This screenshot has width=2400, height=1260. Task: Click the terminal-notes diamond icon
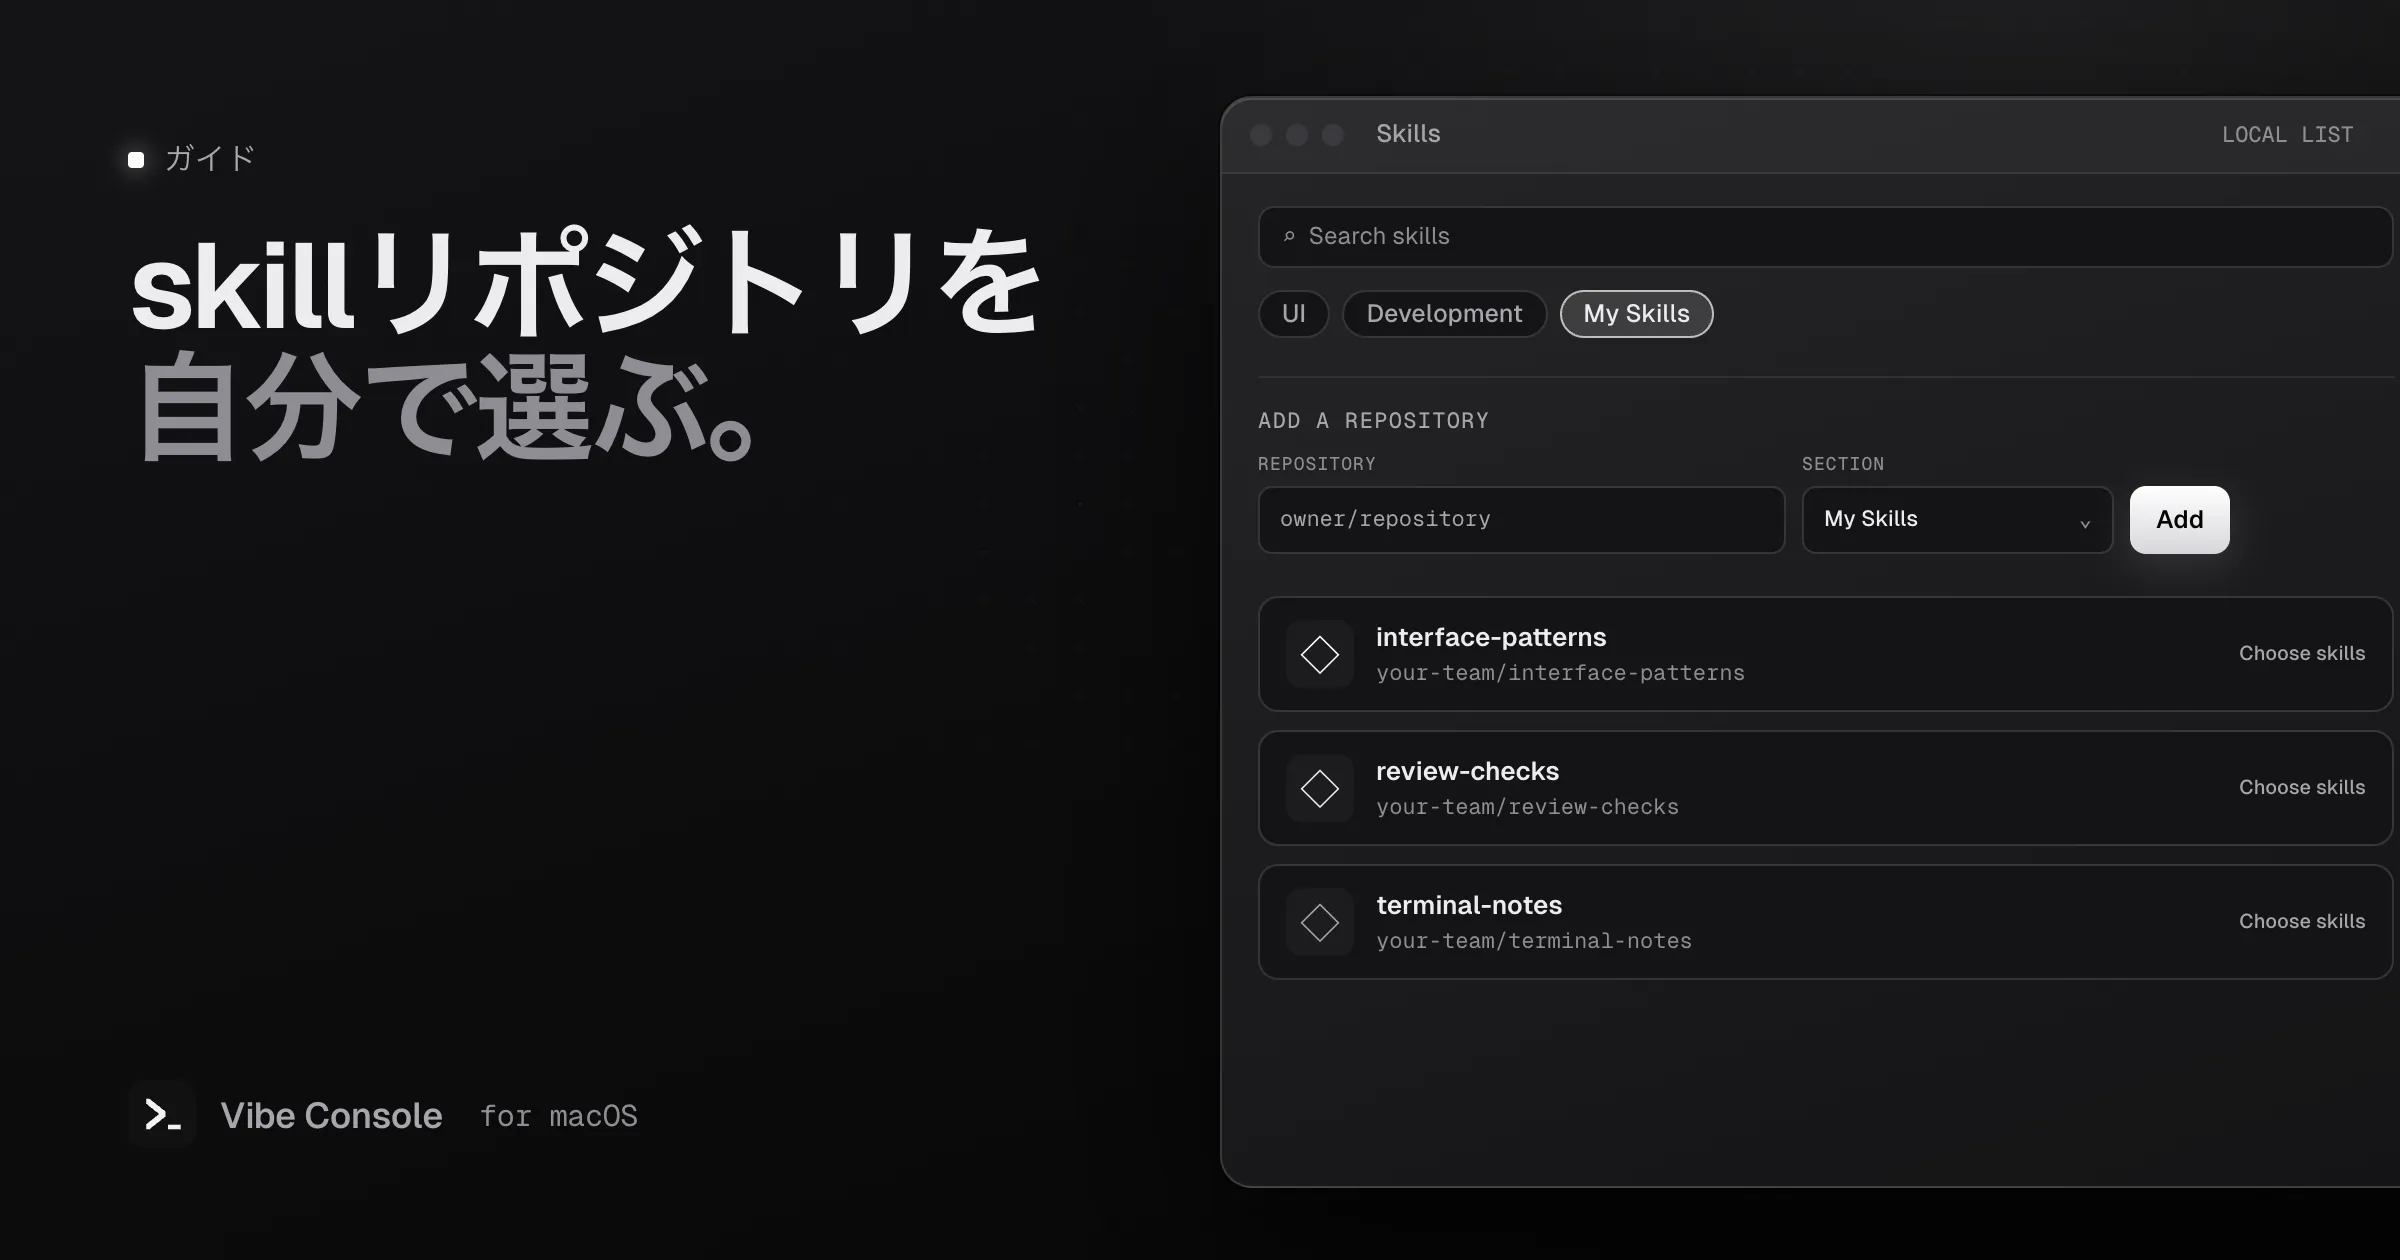[x=1319, y=923]
